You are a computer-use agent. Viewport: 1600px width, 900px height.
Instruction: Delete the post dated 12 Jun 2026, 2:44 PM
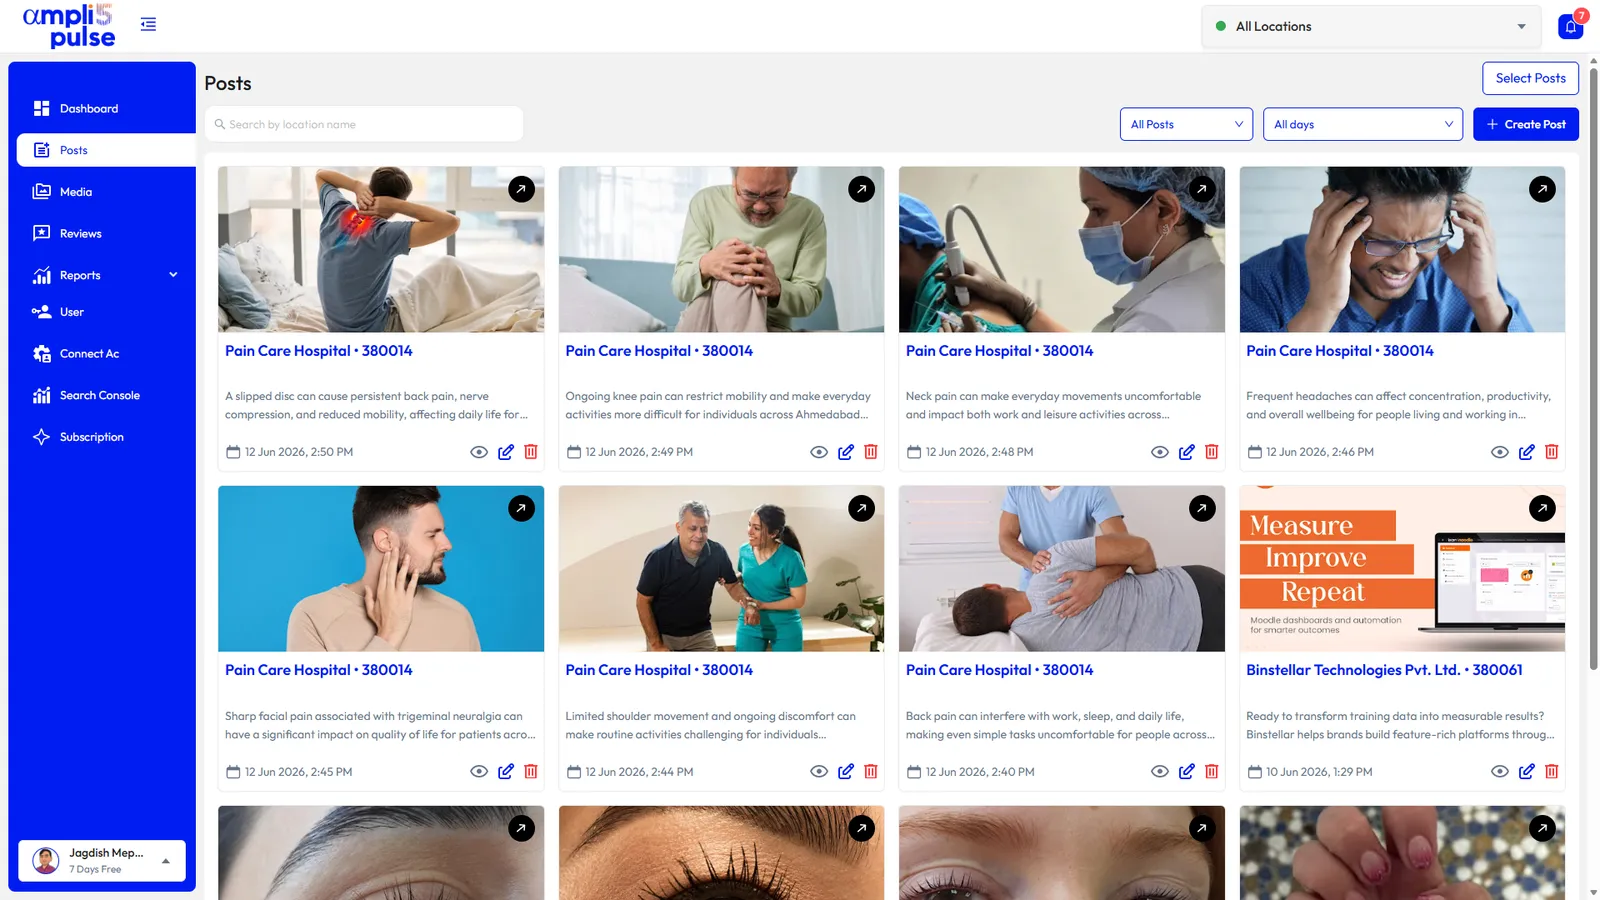pos(871,772)
